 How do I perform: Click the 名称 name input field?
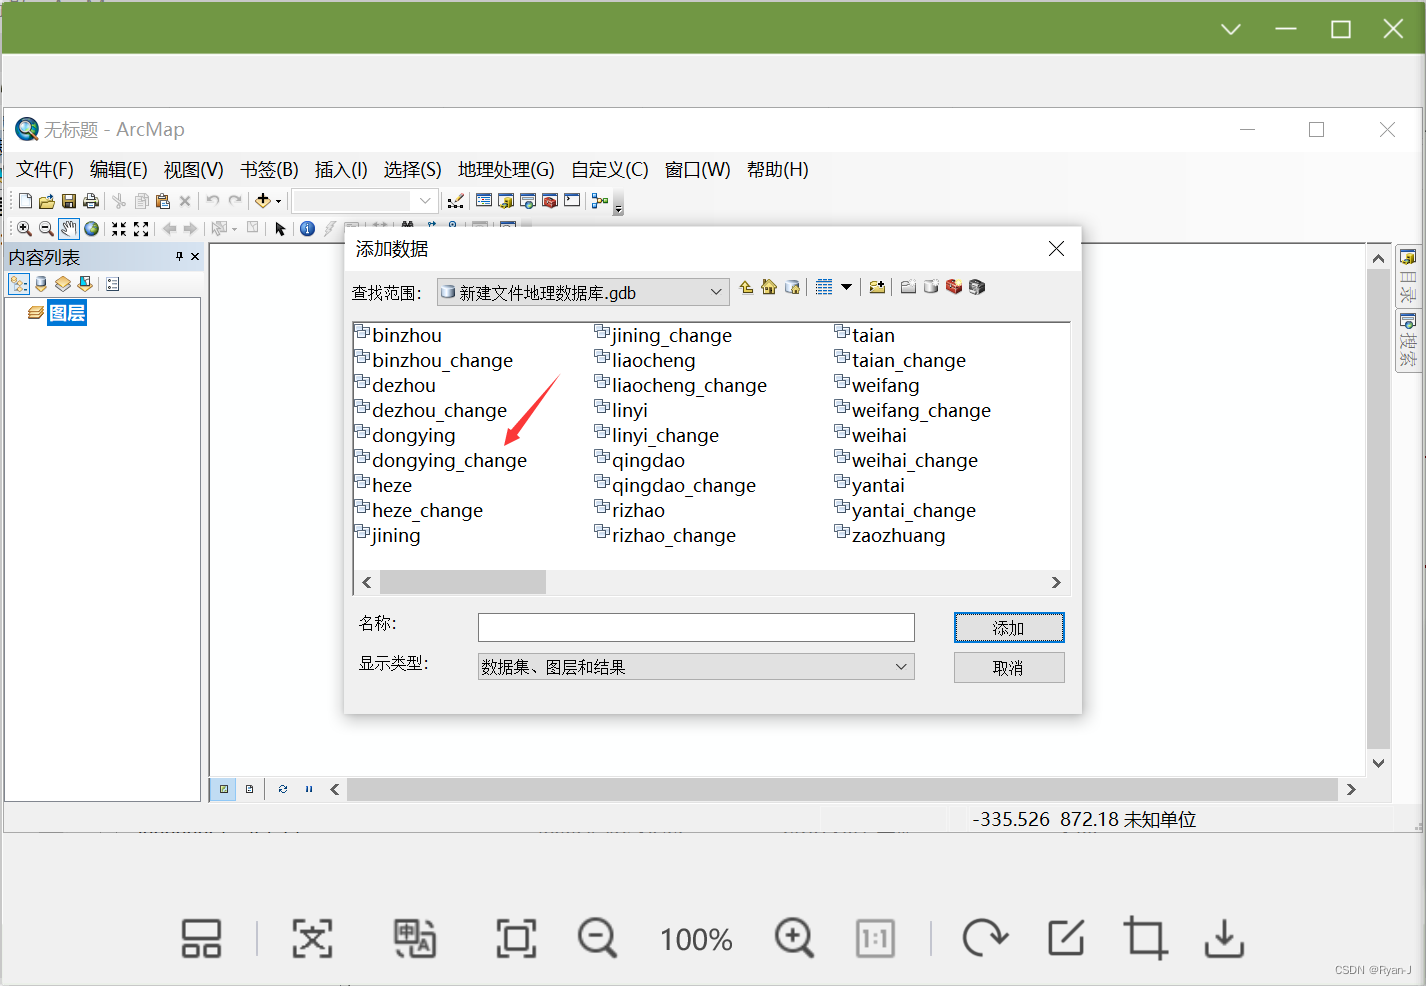point(696,627)
